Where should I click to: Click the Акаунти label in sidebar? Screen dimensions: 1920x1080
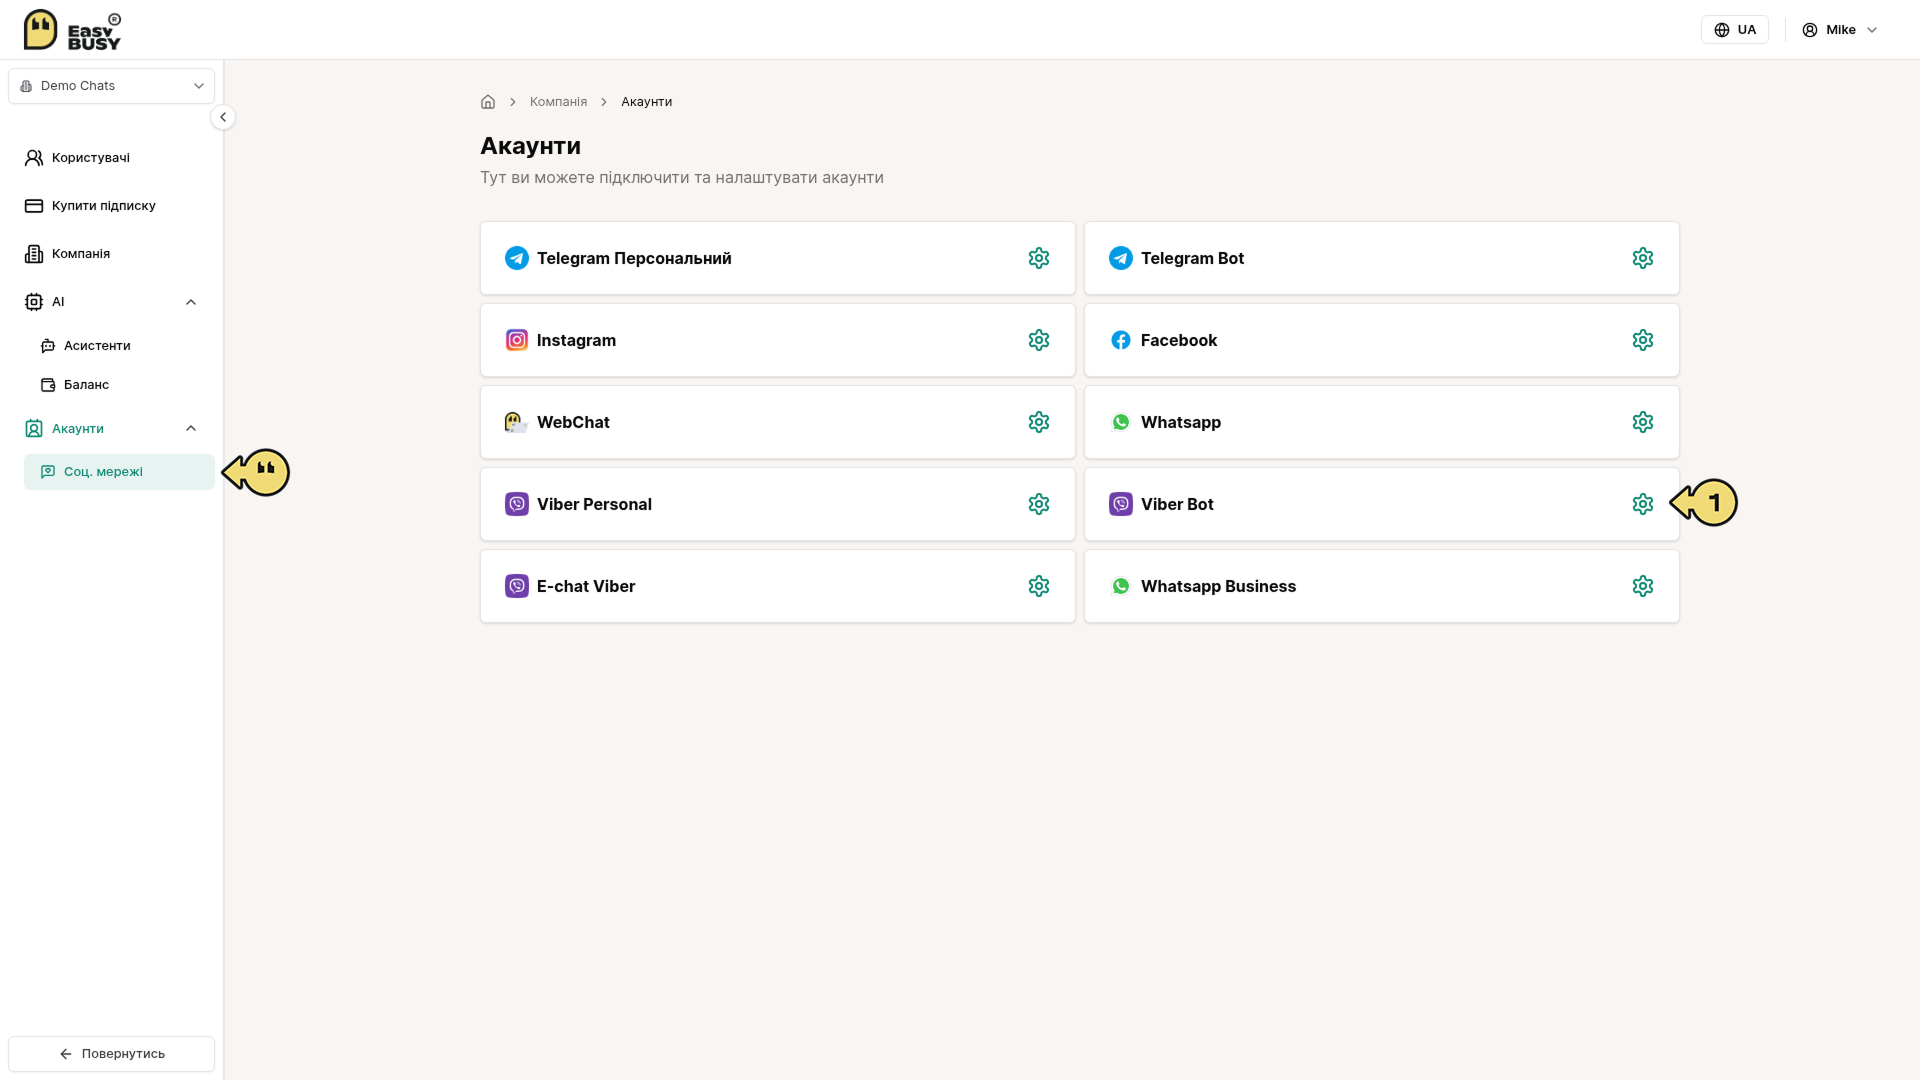78,429
